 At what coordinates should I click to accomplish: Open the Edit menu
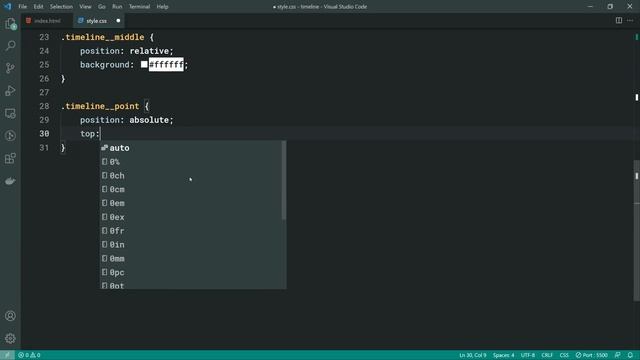[38, 7]
